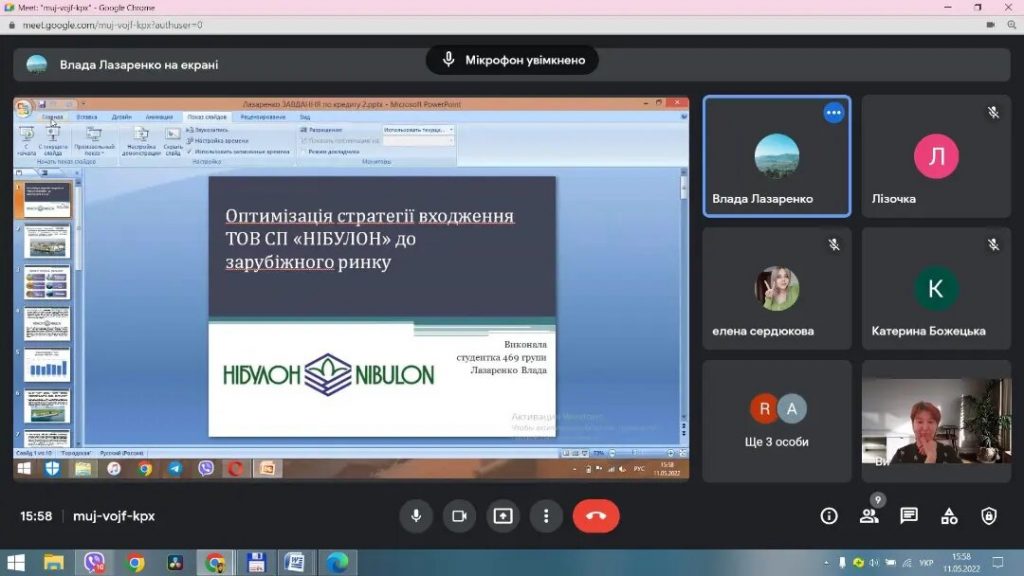This screenshot has height=576, width=1024.
Task: Click the present screen button
Action: point(503,516)
